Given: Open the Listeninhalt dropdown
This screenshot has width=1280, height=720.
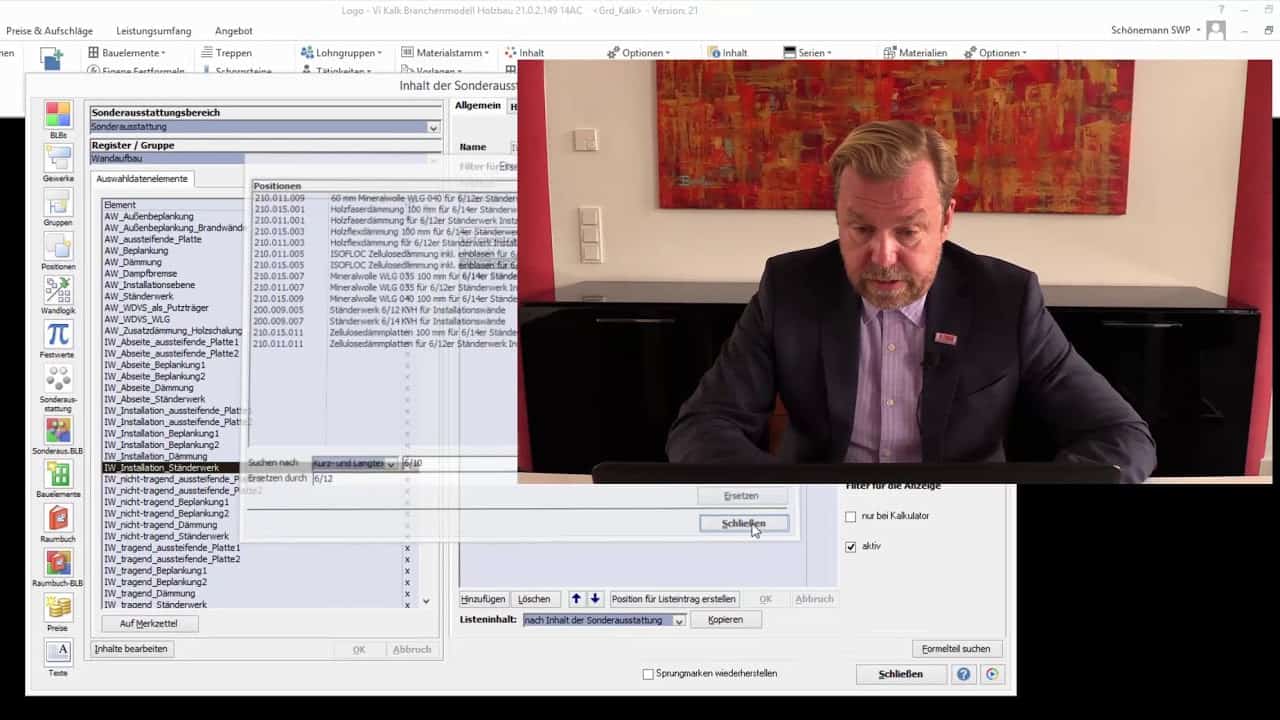Looking at the screenshot, I should click(x=679, y=621).
